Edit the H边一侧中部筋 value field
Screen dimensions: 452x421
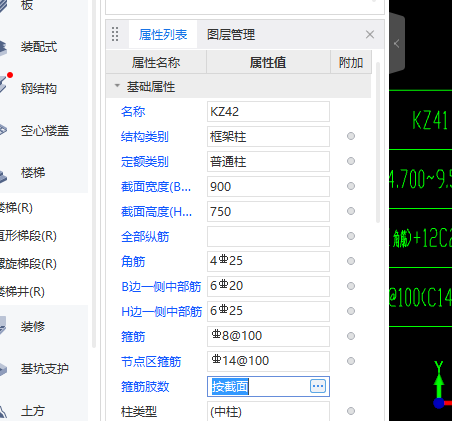(268, 312)
